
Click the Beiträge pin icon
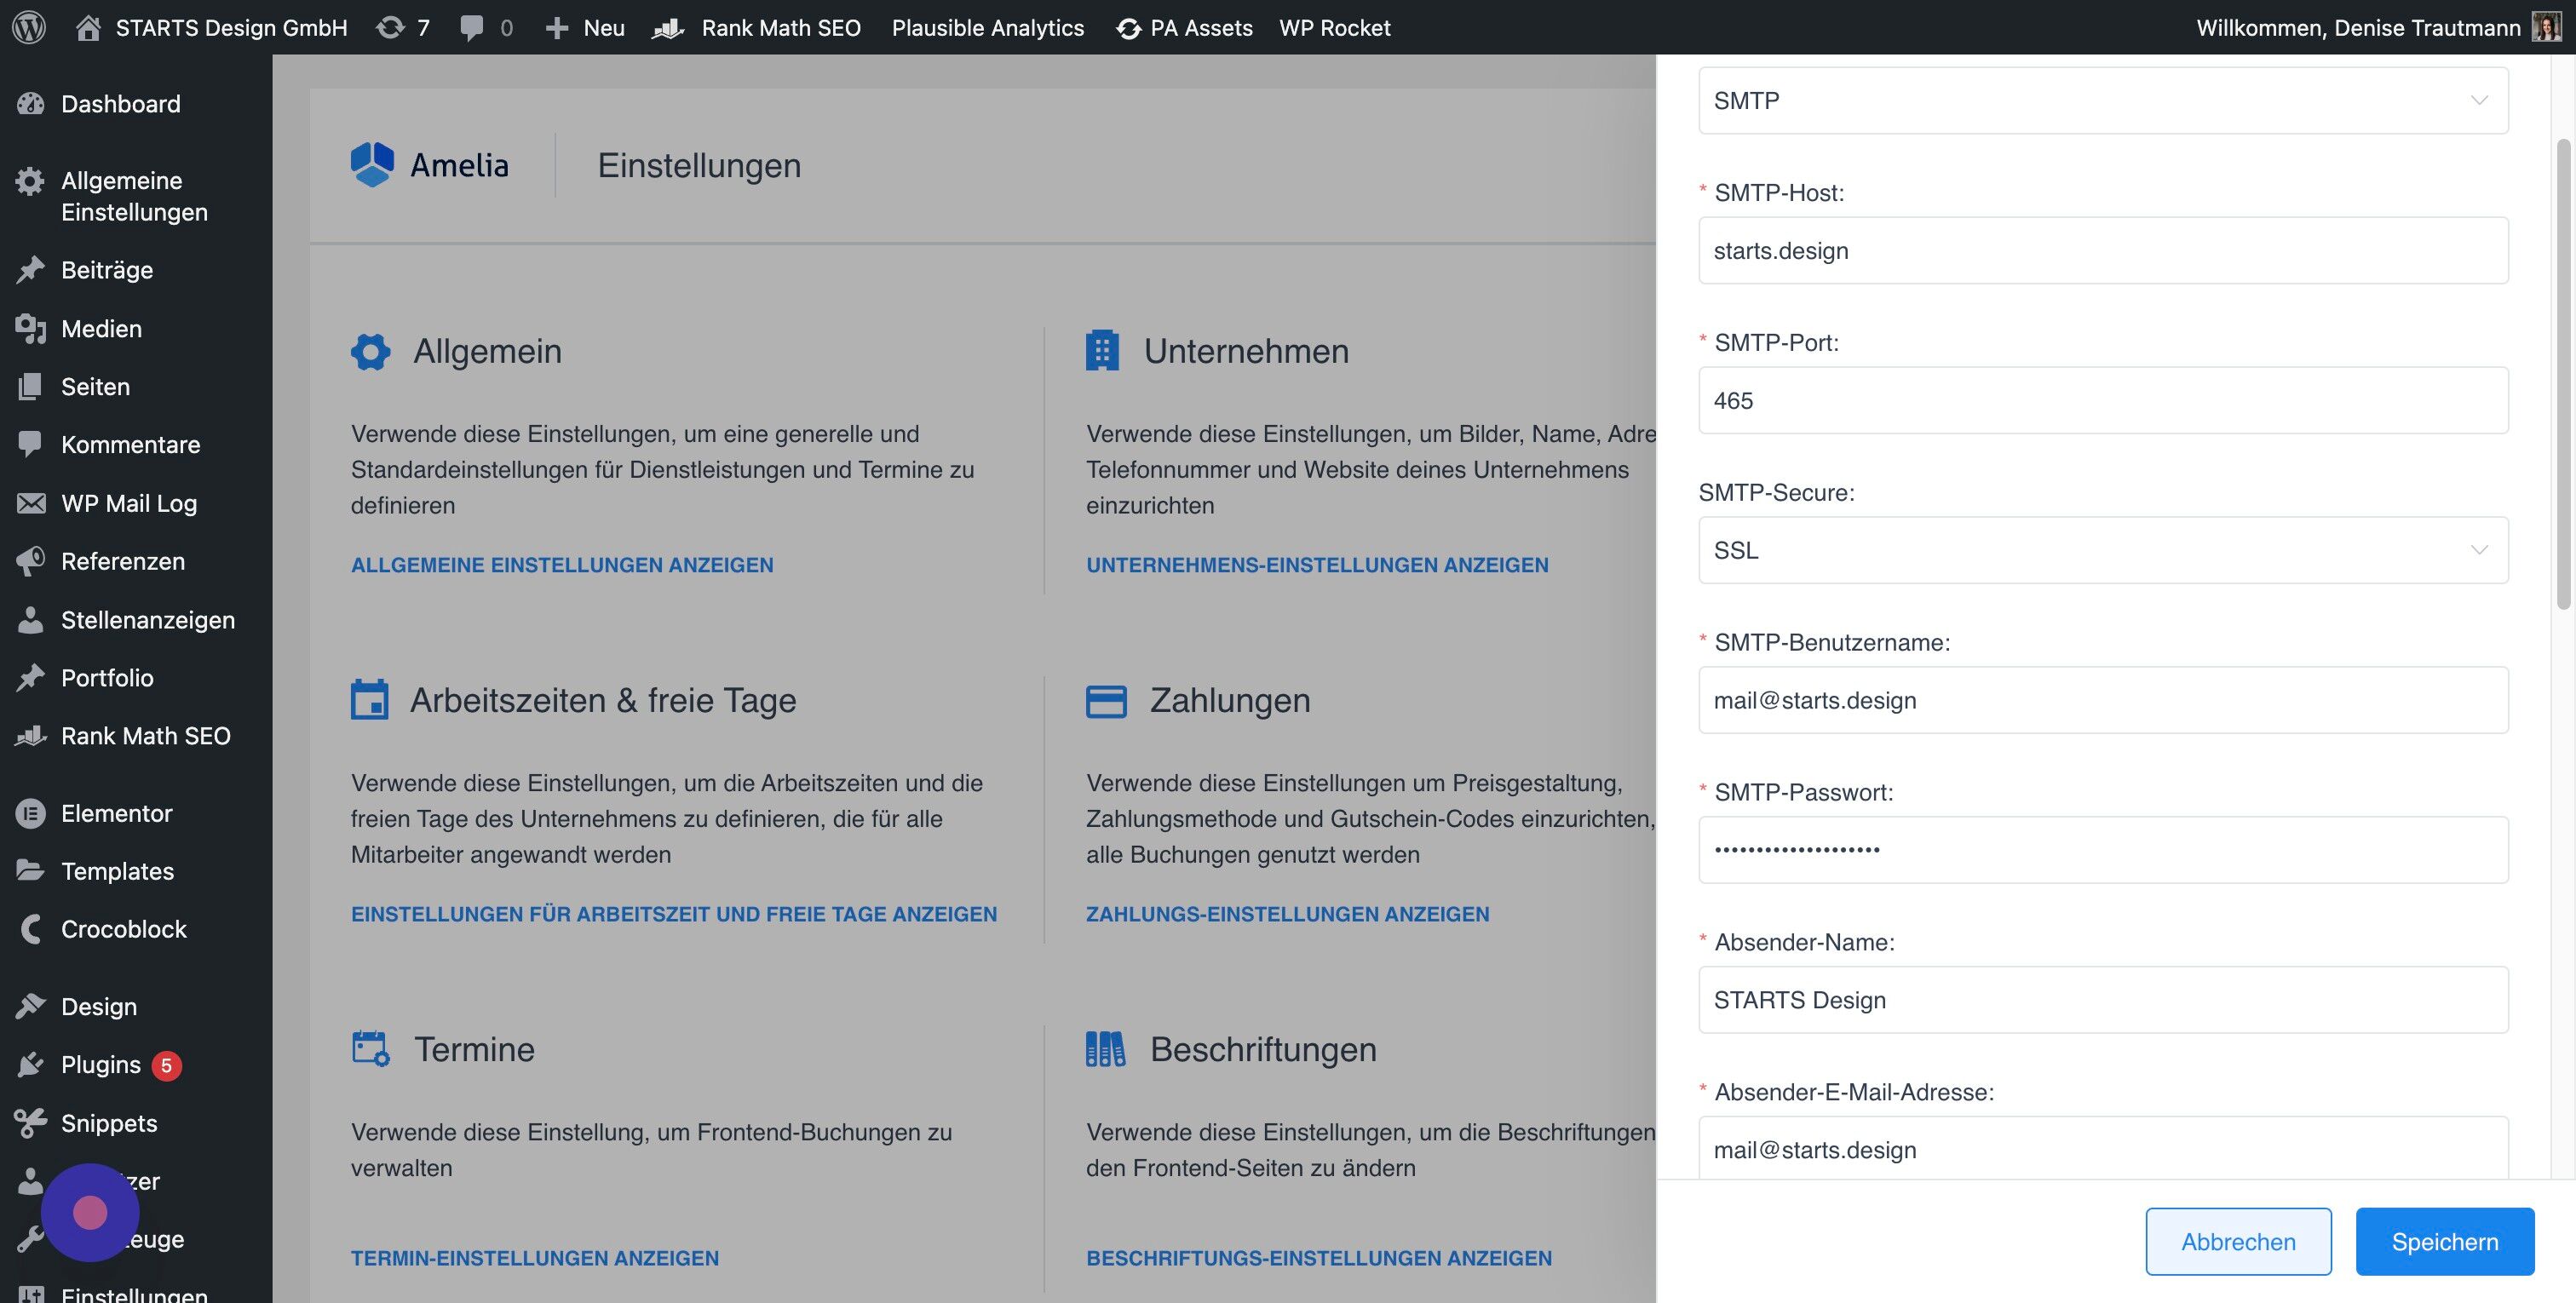(31, 269)
